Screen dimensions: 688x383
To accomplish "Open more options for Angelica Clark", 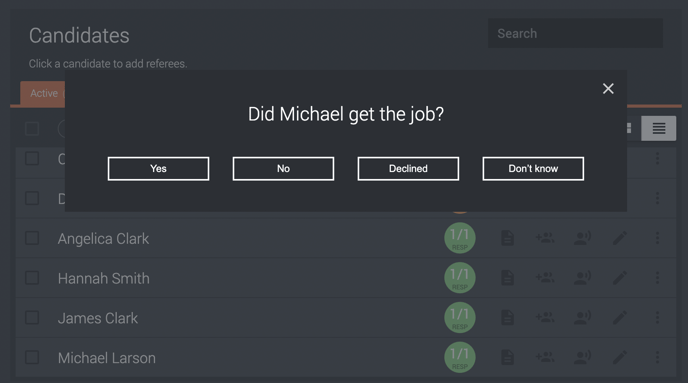I will (x=657, y=238).
